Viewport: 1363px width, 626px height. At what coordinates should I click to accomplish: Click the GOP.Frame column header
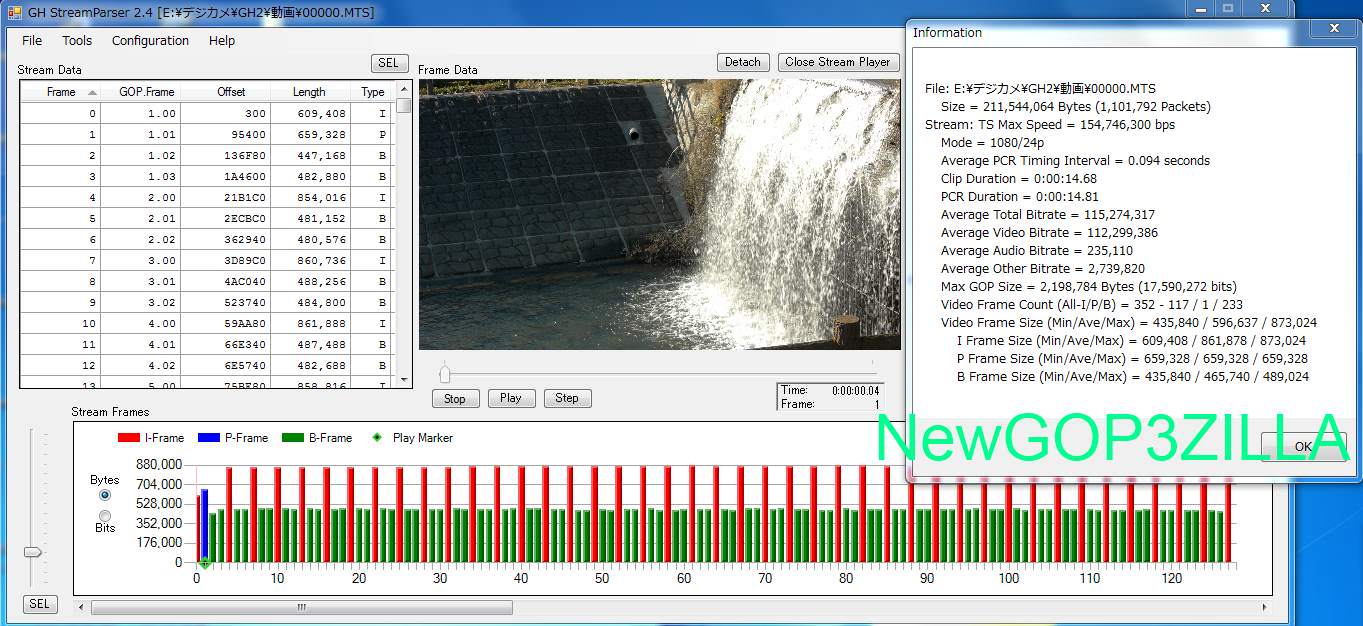(x=146, y=92)
